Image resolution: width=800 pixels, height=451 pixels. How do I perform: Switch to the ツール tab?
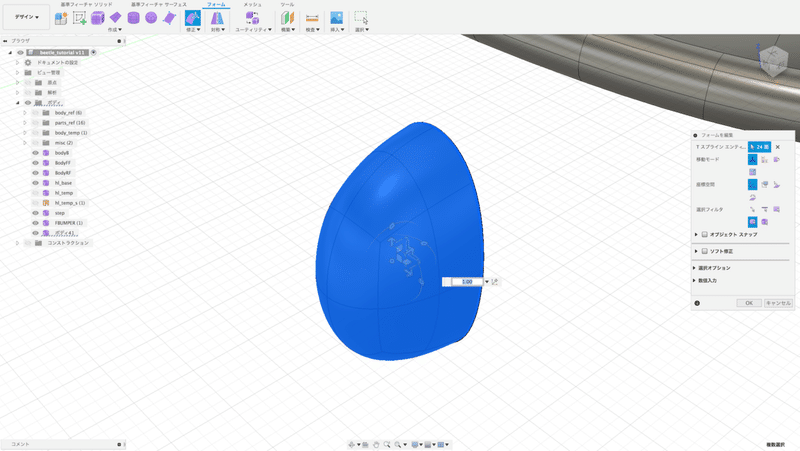(x=287, y=4)
